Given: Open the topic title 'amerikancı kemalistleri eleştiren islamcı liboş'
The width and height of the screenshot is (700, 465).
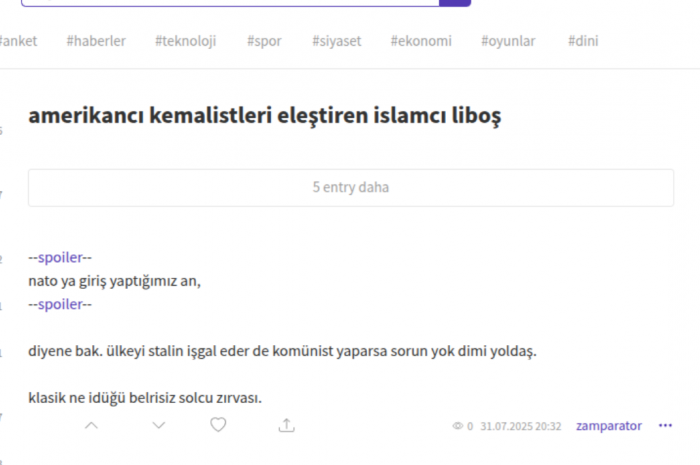Looking at the screenshot, I should point(265,116).
